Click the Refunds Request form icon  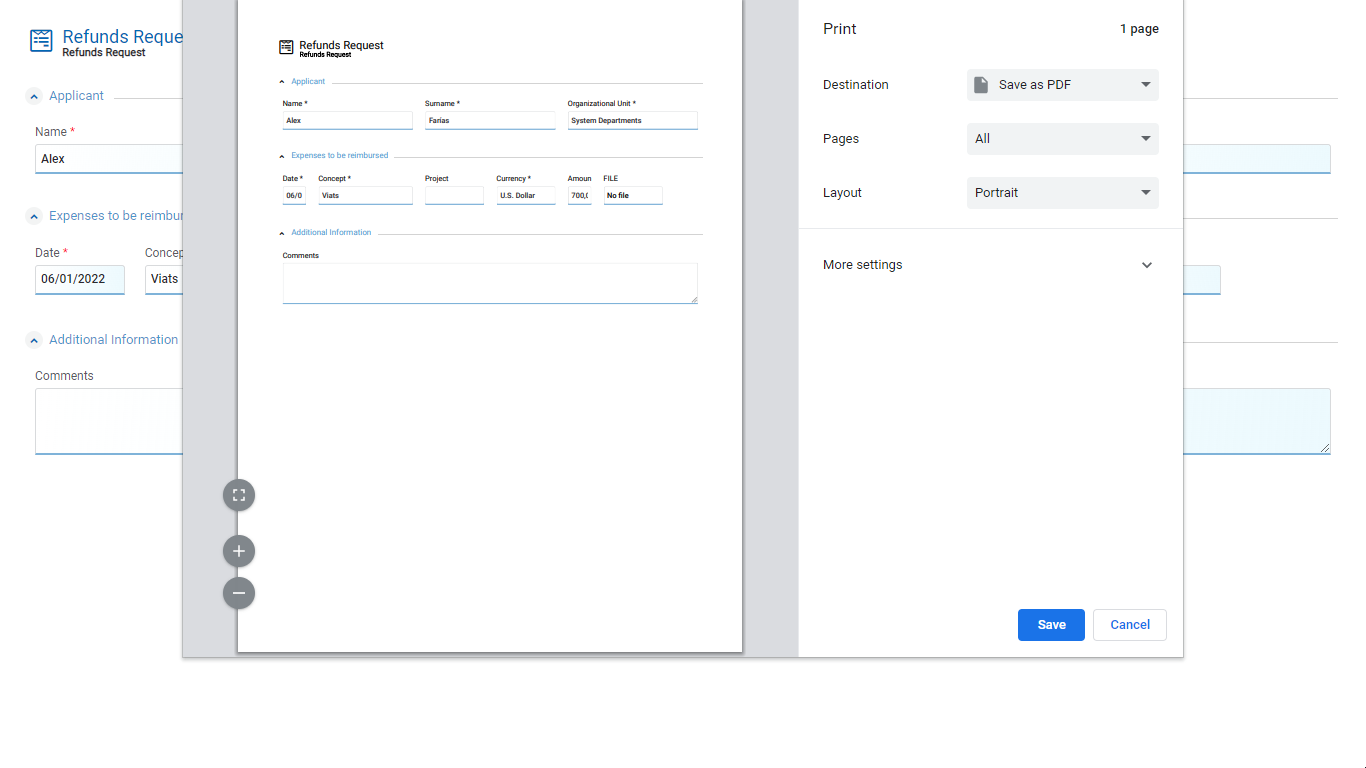[x=41, y=40]
